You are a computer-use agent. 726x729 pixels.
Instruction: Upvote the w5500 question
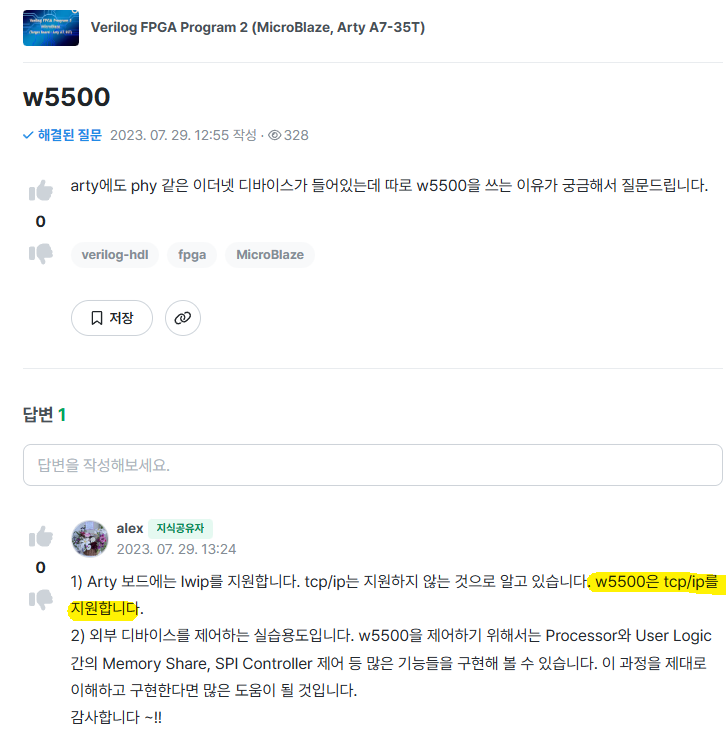41,190
